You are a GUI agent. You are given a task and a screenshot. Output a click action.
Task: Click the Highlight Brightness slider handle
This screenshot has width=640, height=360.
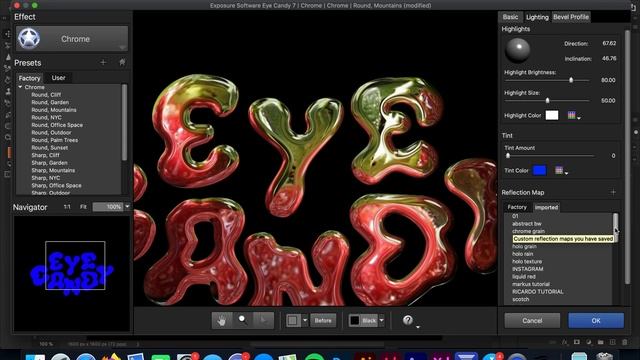(x=571, y=80)
